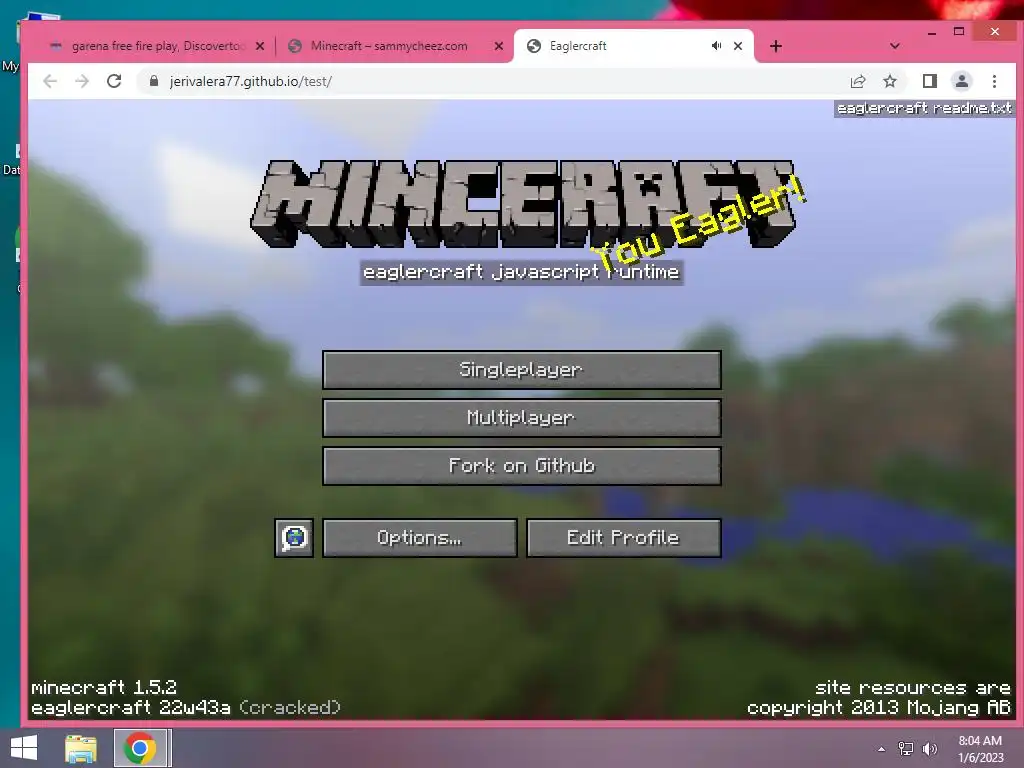Open the volume tray icon
The width and height of the screenshot is (1024, 768).
tap(930, 749)
